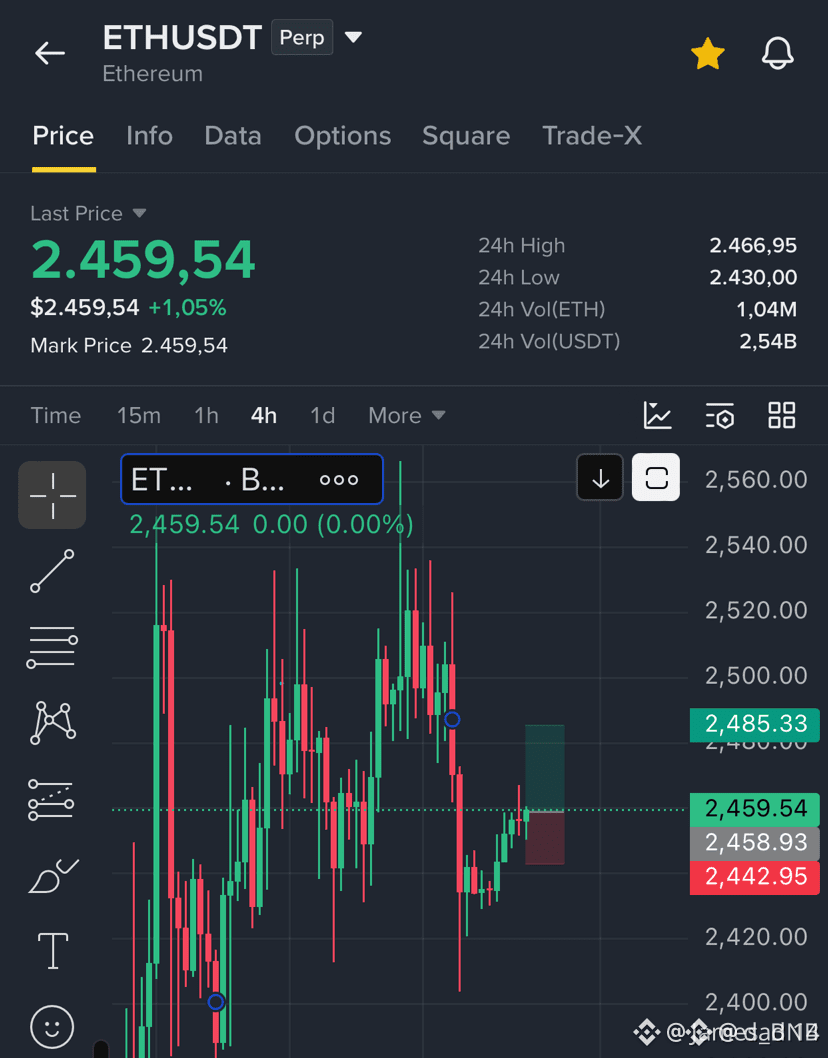Viewport: 828px width, 1058px height.
Task: Click the 2,485.33 take-profit price label
Action: [754, 724]
